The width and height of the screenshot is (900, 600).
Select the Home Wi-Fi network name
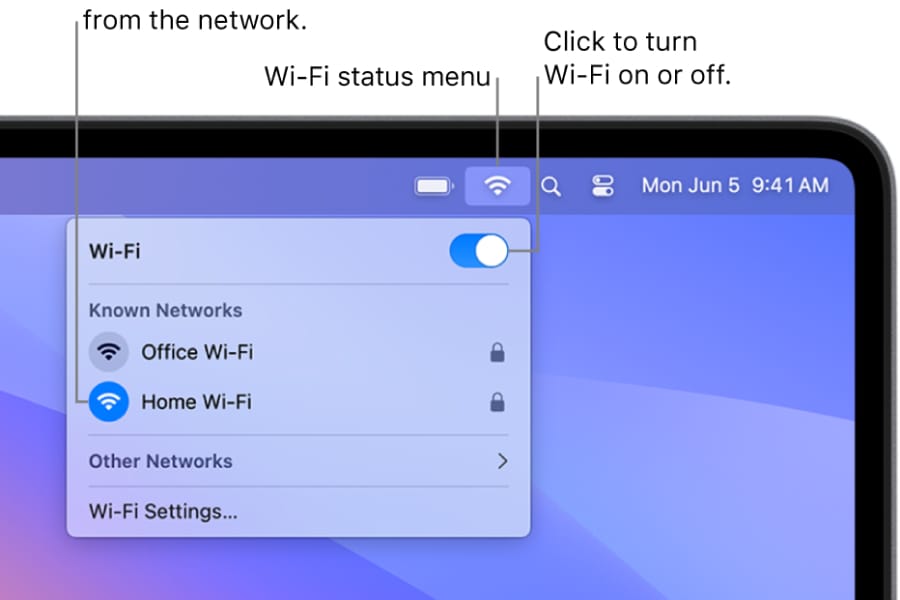click(196, 402)
